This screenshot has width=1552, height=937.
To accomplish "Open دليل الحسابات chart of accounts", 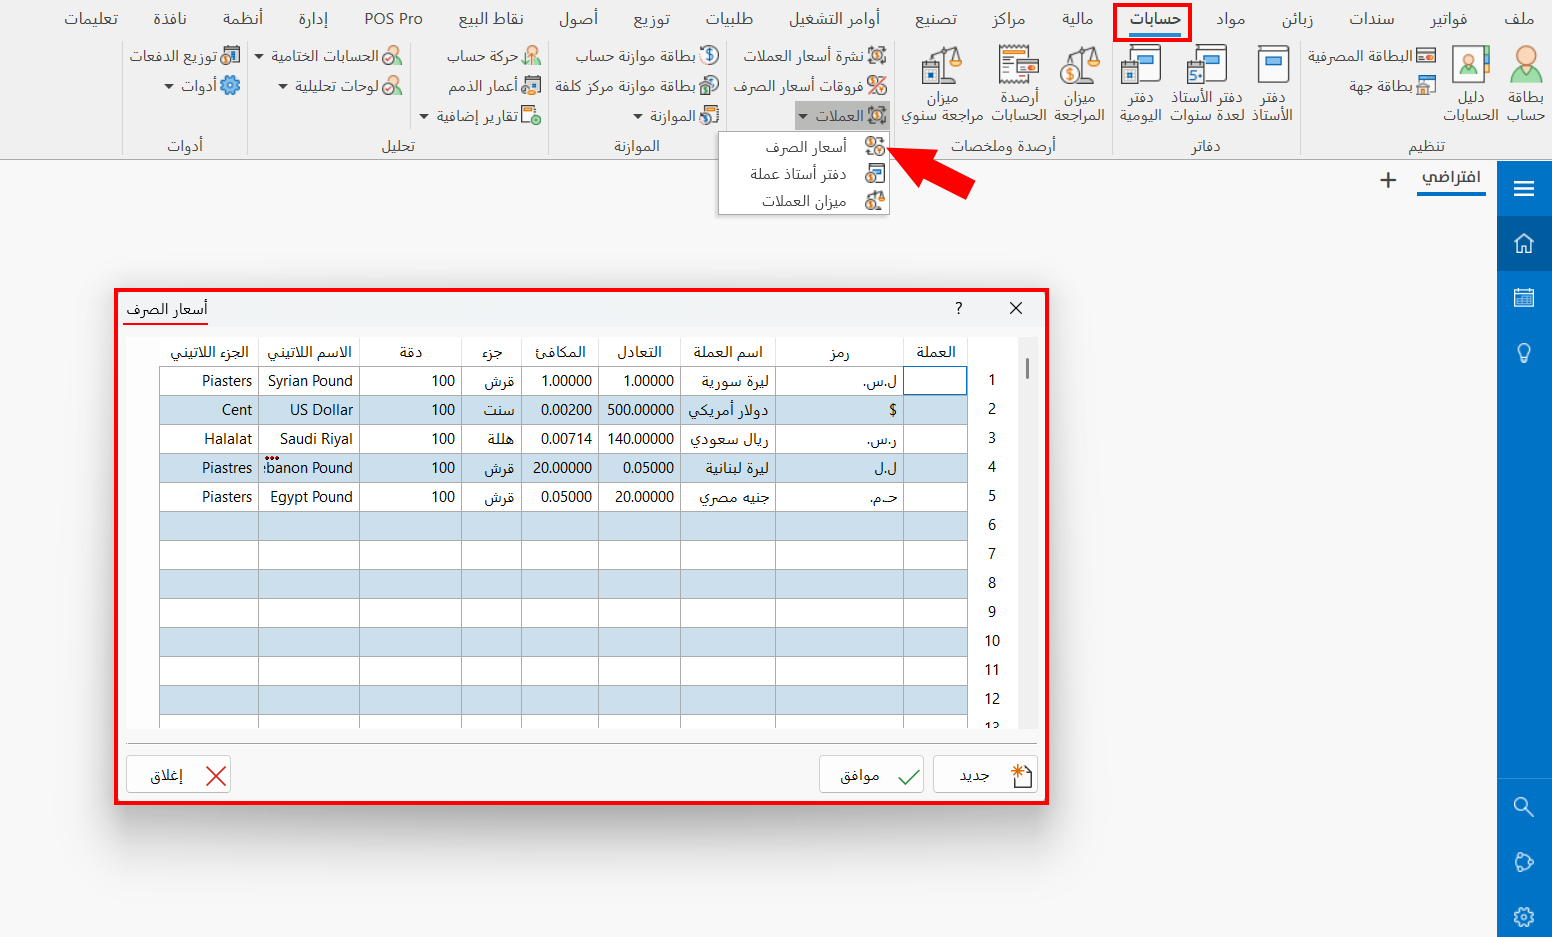I will click(1470, 84).
